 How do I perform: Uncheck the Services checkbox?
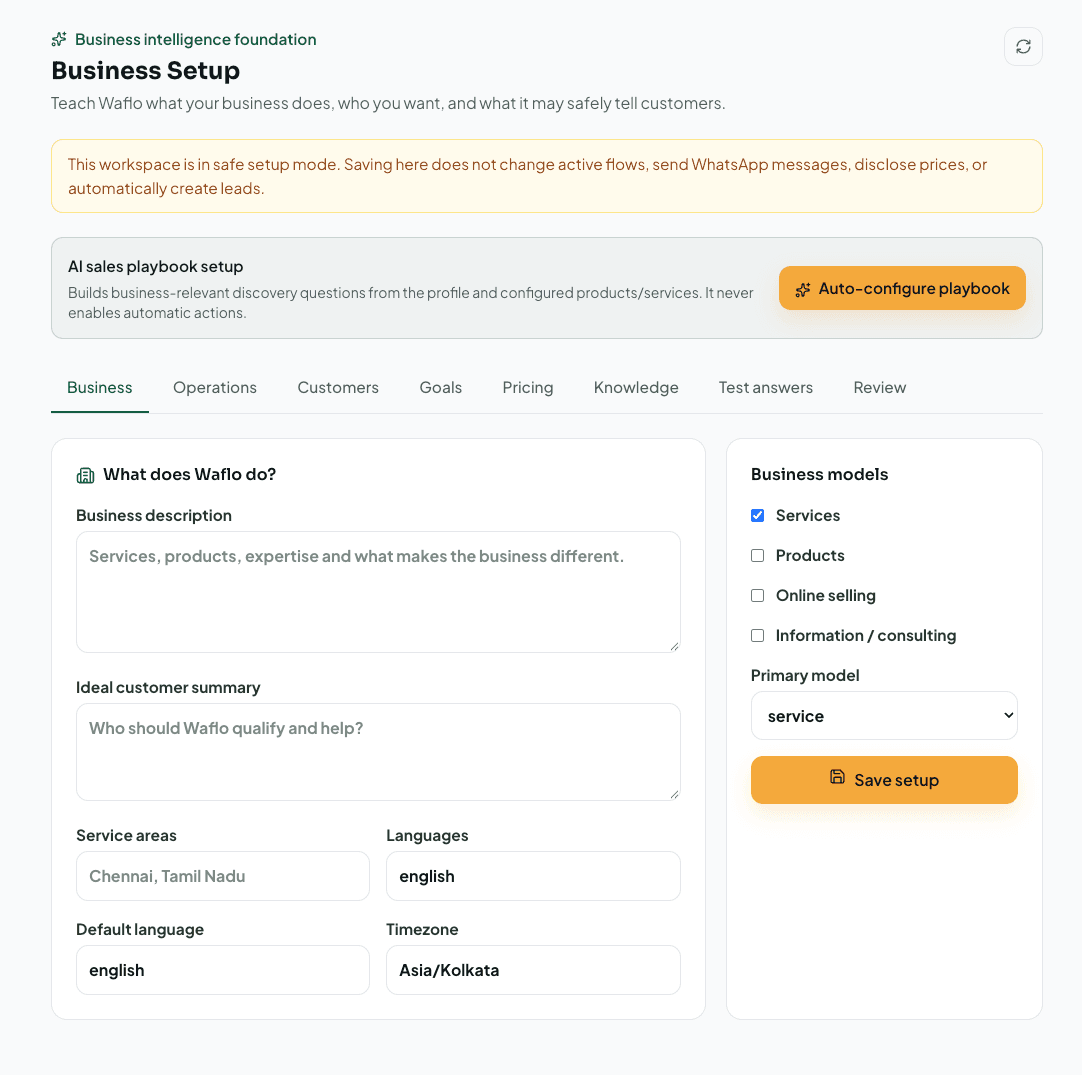(758, 515)
